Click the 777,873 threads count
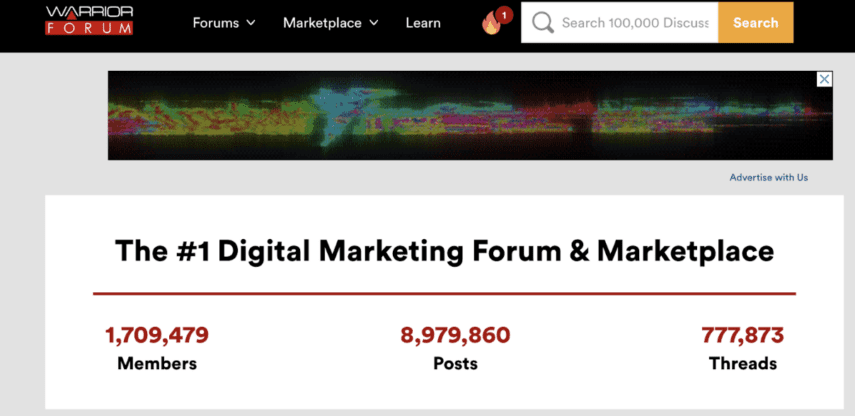Image resolution: width=855 pixels, height=416 pixels. pos(742,335)
